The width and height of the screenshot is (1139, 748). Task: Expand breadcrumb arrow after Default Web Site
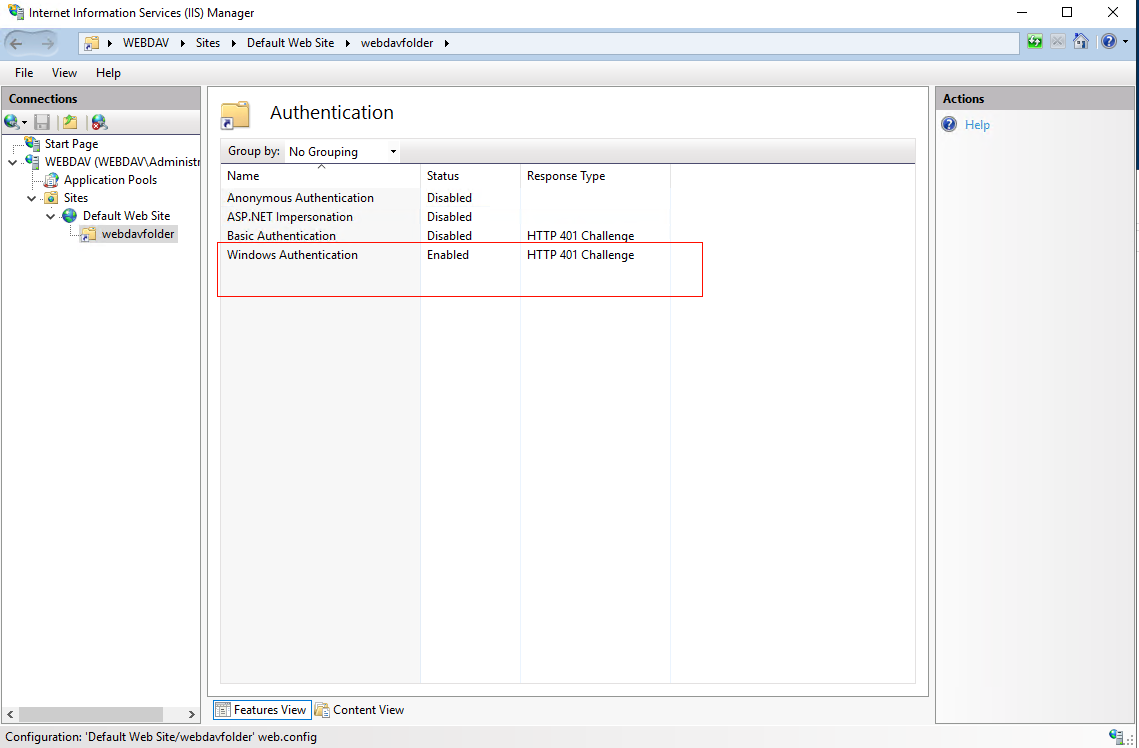347,43
